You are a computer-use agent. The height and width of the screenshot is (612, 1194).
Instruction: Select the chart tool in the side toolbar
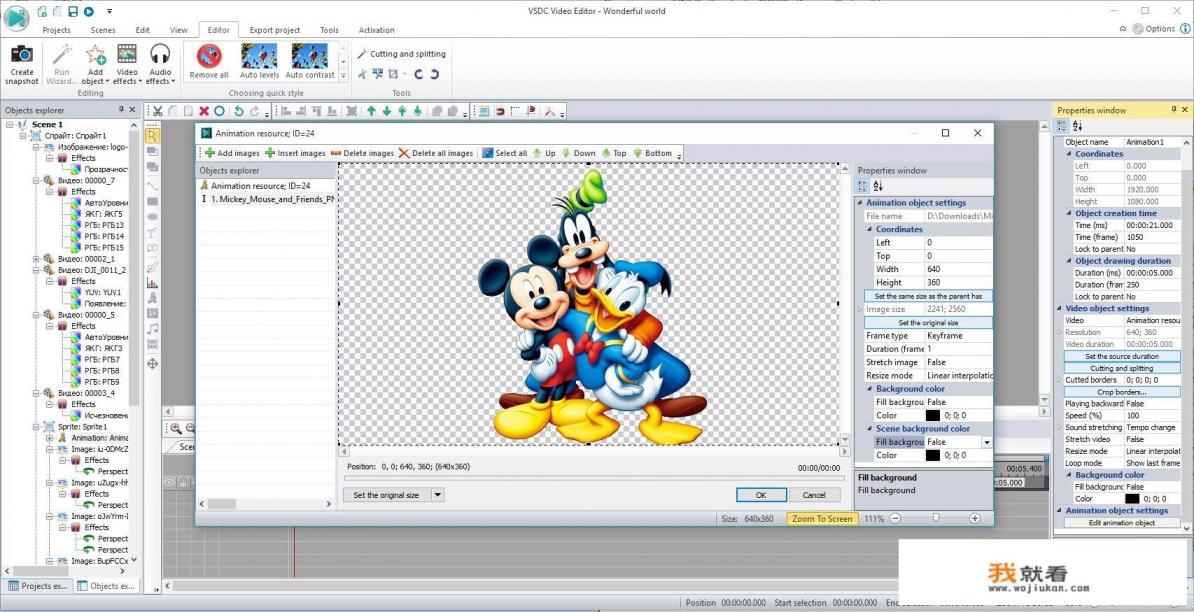[x=152, y=282]
